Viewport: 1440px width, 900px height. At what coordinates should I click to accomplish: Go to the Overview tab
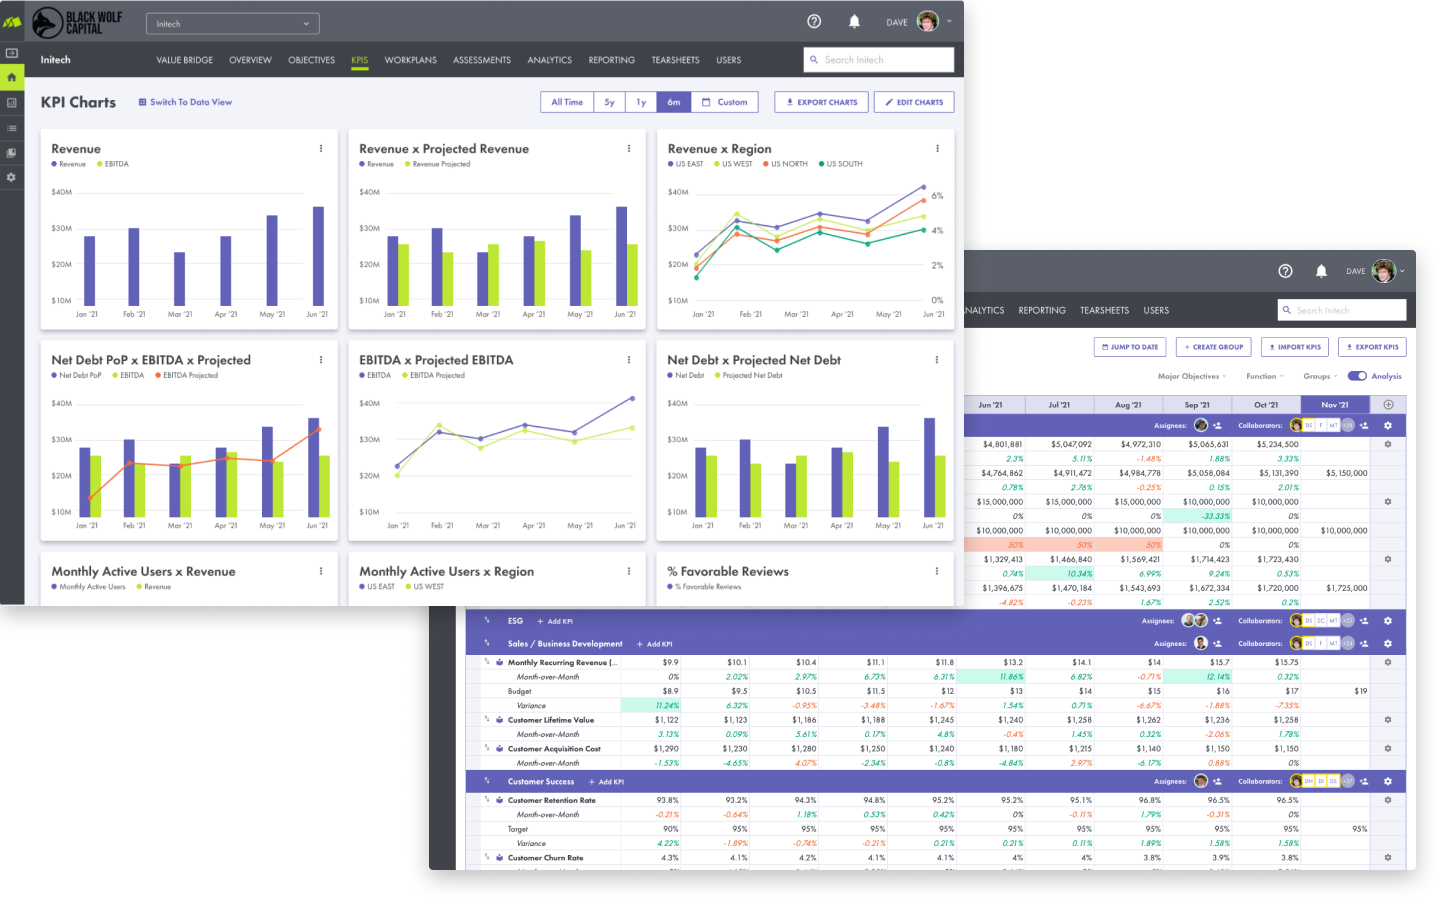tap(250, 60)
